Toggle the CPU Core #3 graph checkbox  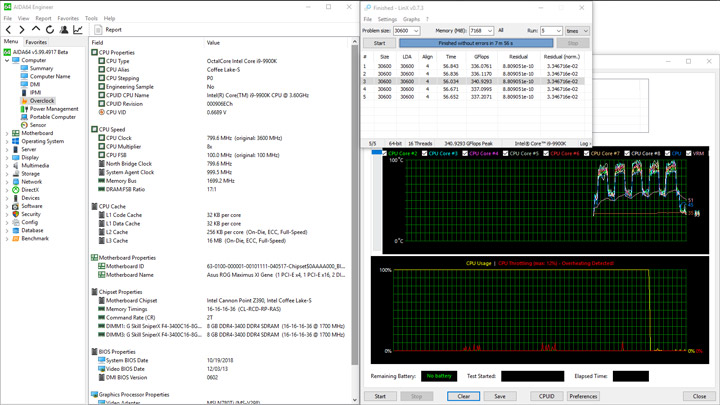click(x=426, y=154)
